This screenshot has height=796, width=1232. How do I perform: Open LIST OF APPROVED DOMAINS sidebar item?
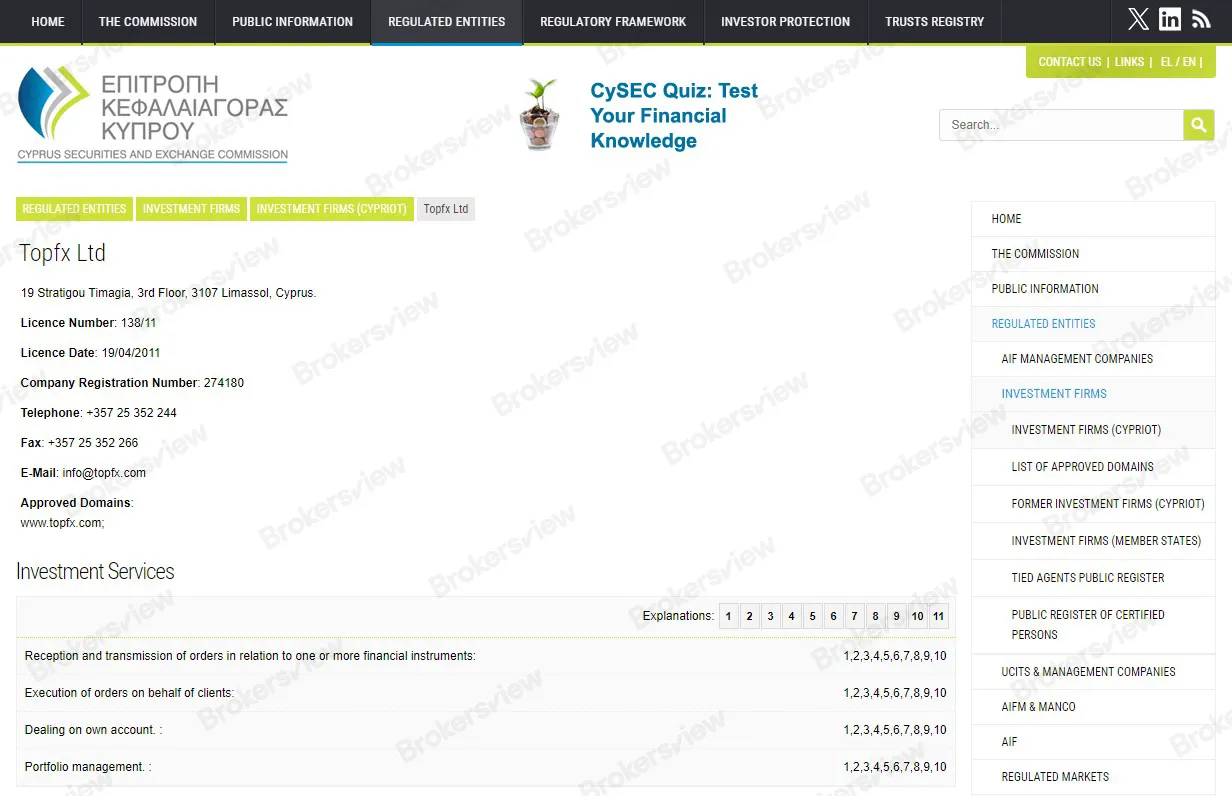[1093, 467]
